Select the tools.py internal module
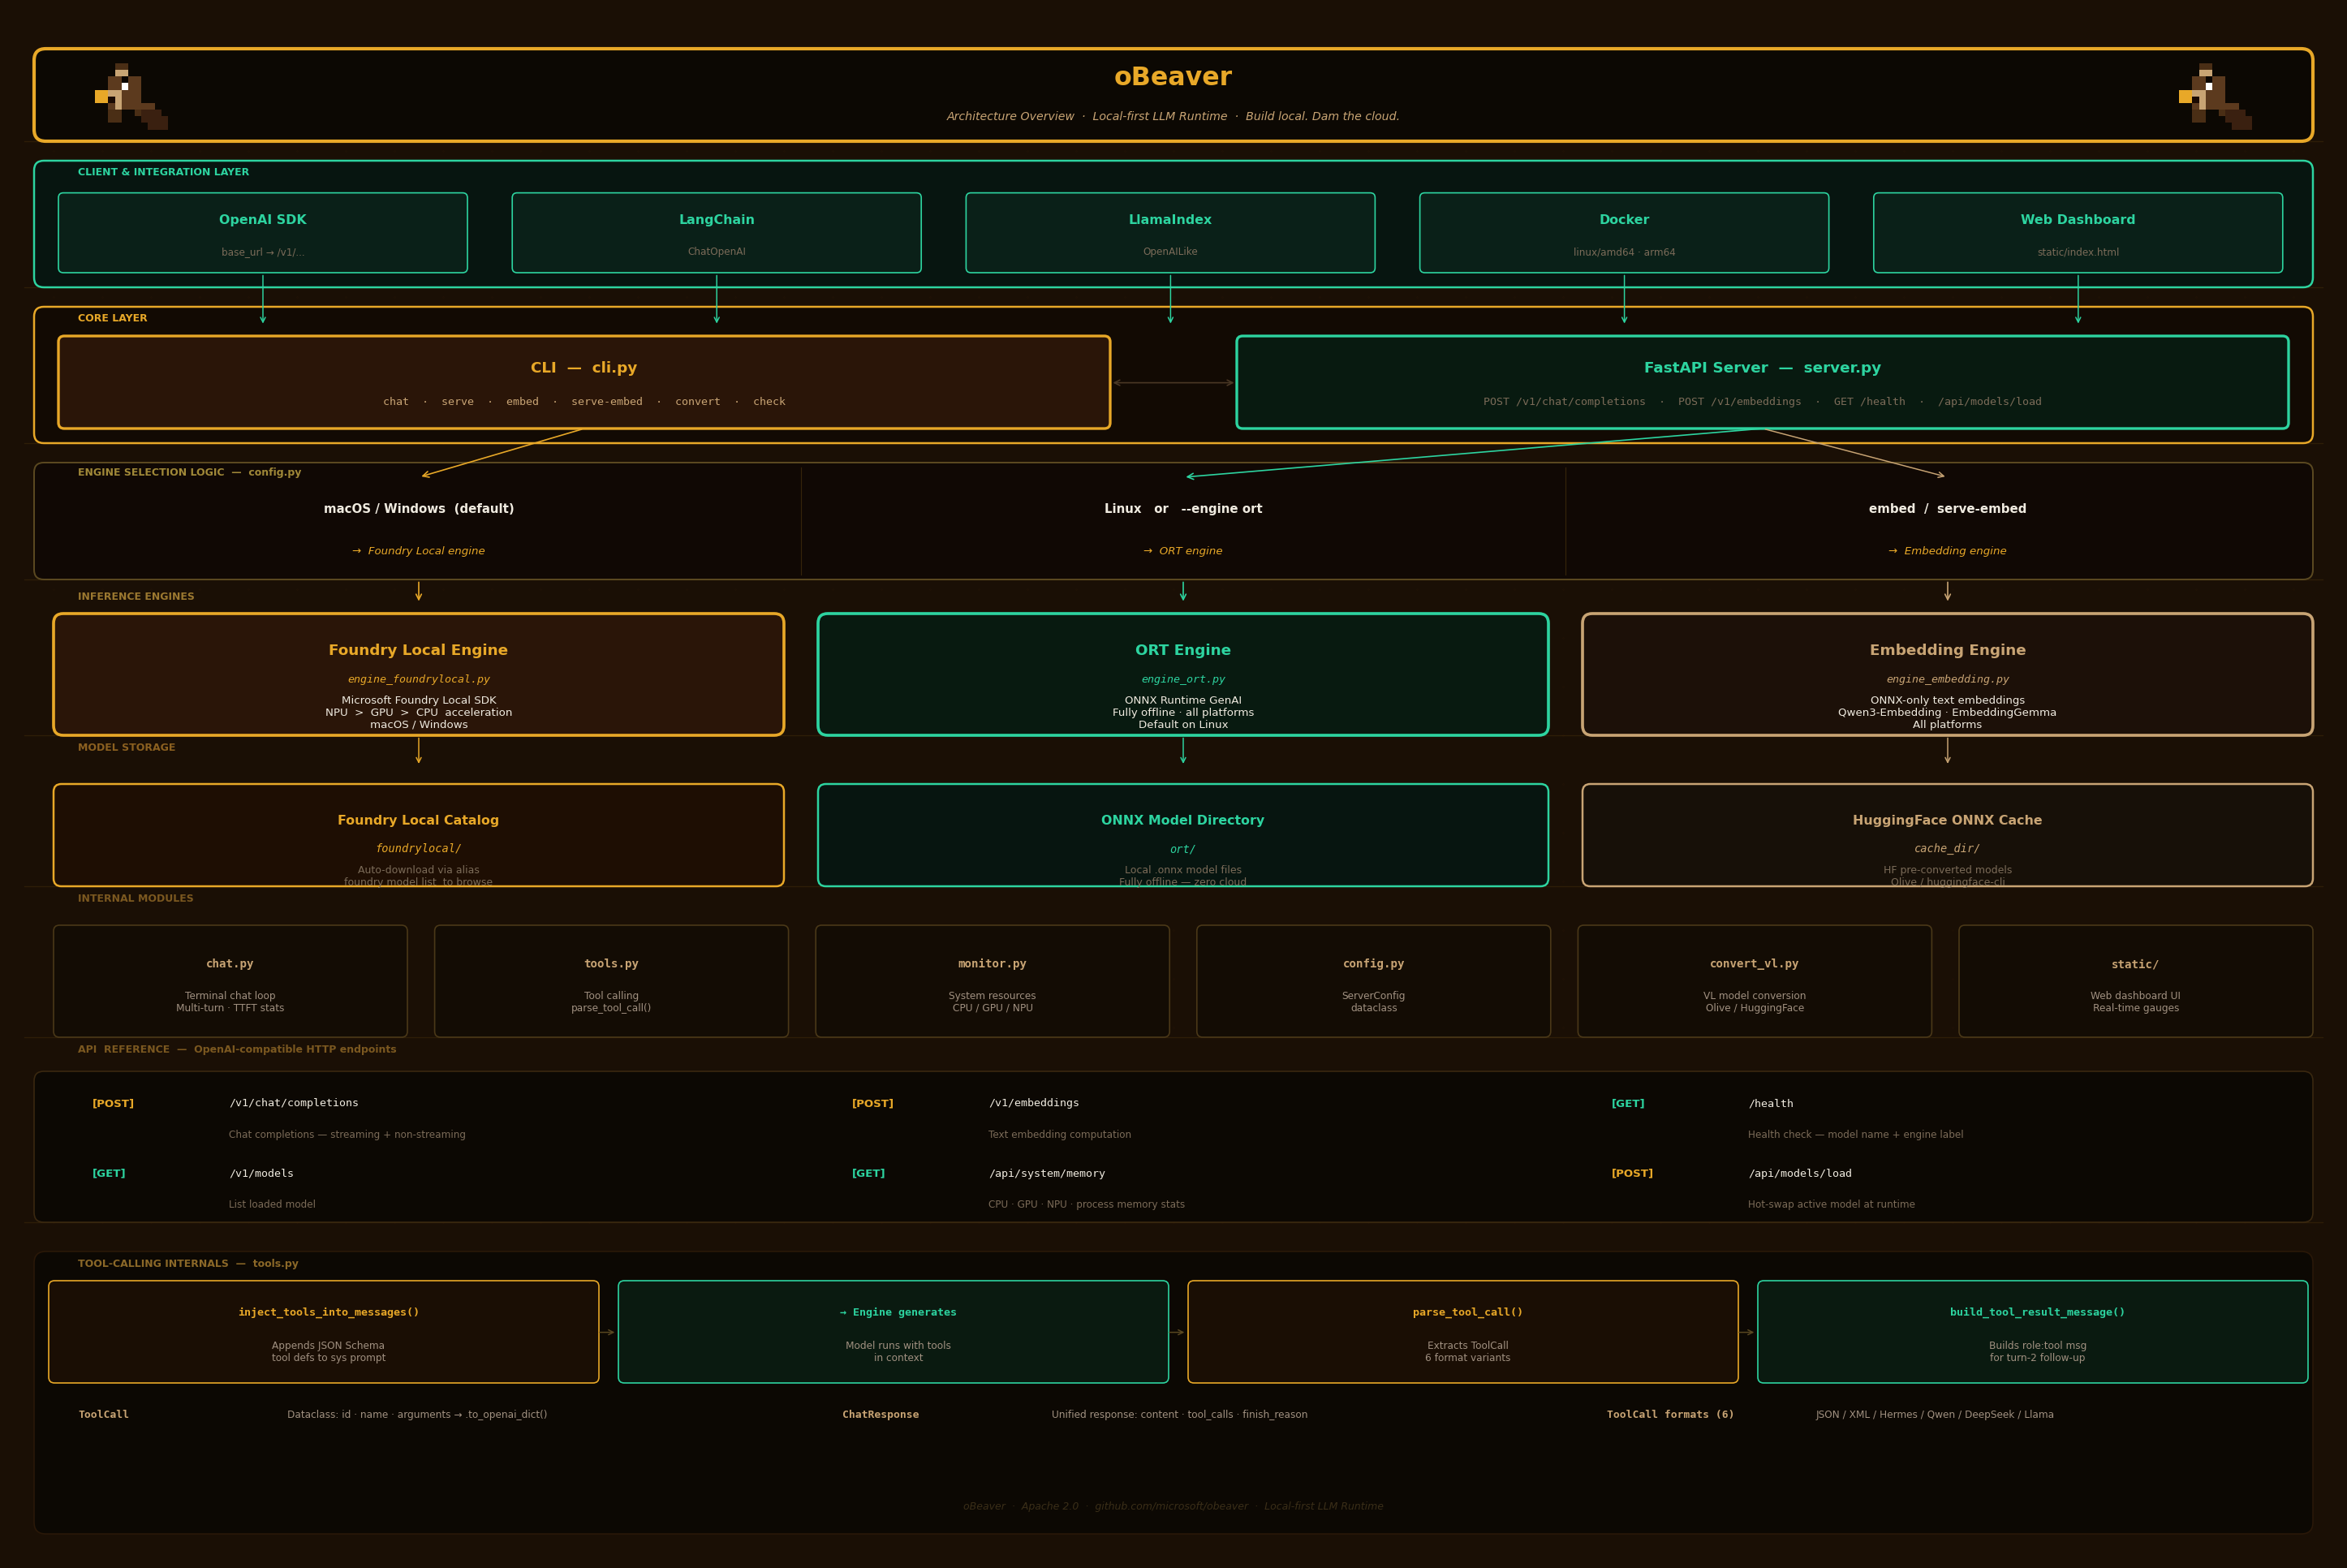The image size is (2347, 1568). point(611,981)
